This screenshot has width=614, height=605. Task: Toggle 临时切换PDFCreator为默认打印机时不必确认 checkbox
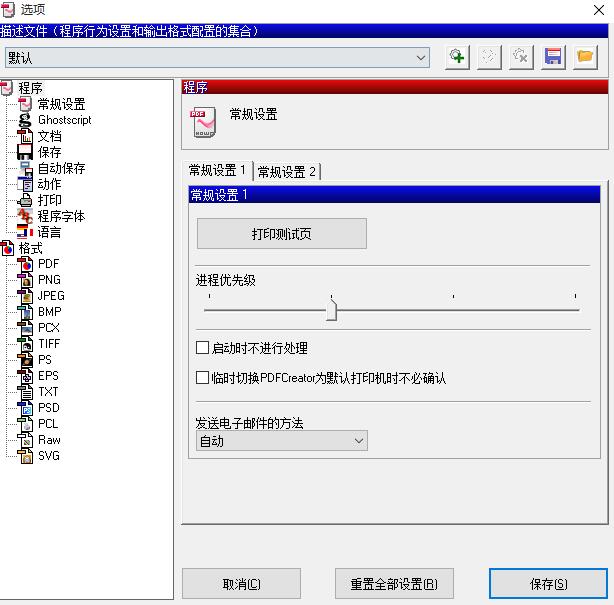coord(202,378)
